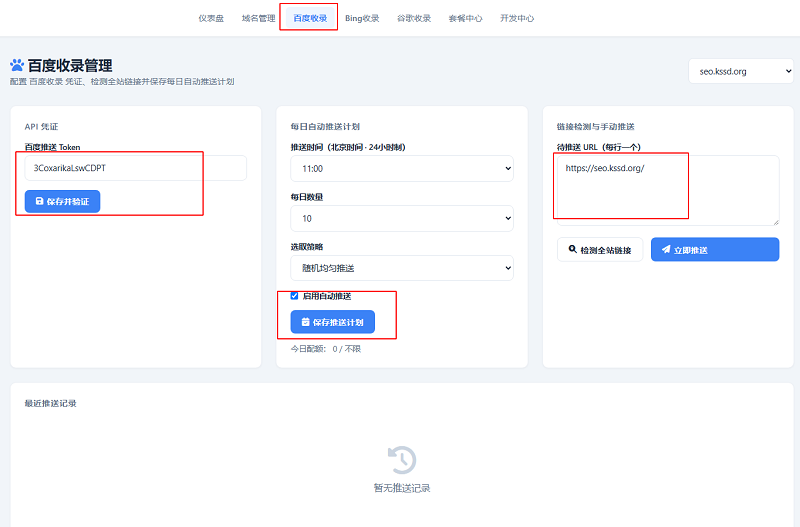800x527 pixels.
Task: Click the textarea resize handle corner
Action: (x=776, y=222)
